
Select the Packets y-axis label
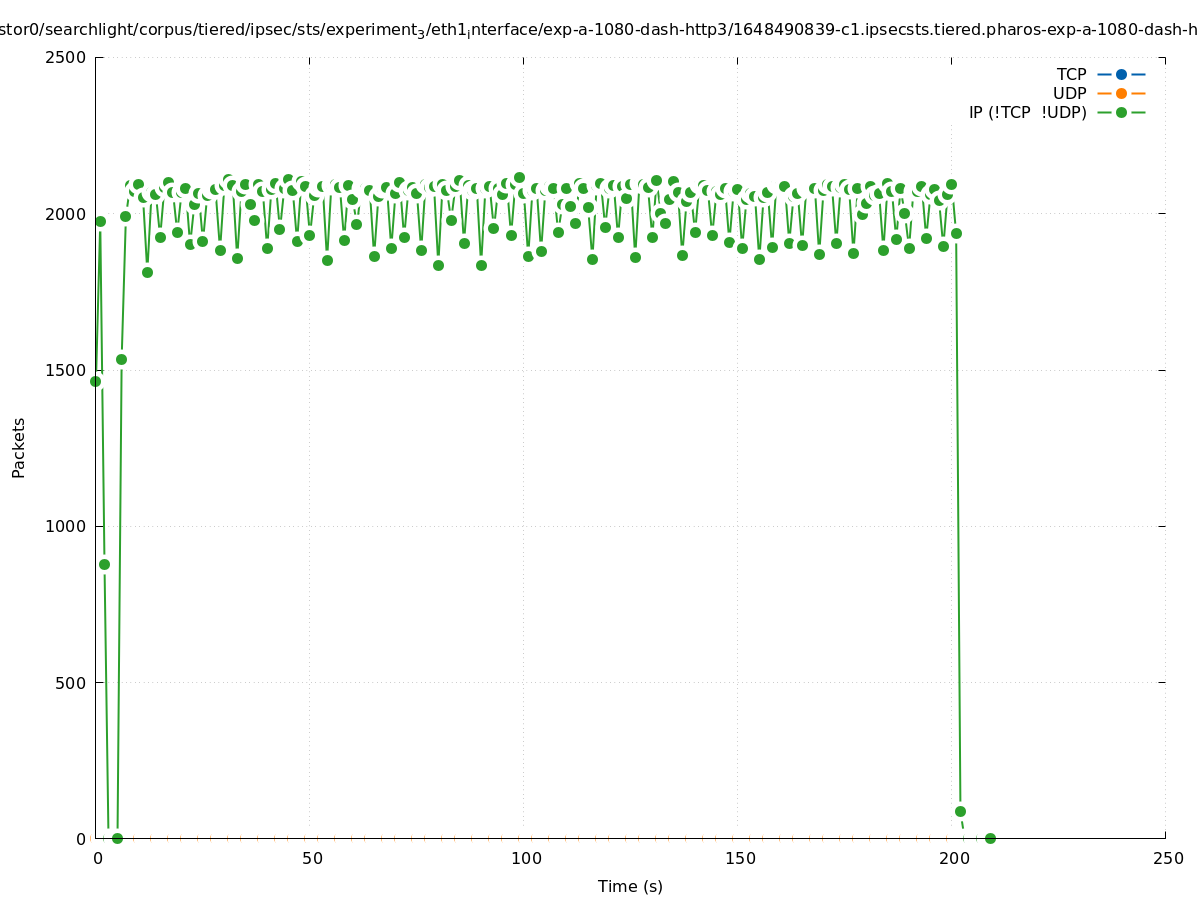coord(19,447)
